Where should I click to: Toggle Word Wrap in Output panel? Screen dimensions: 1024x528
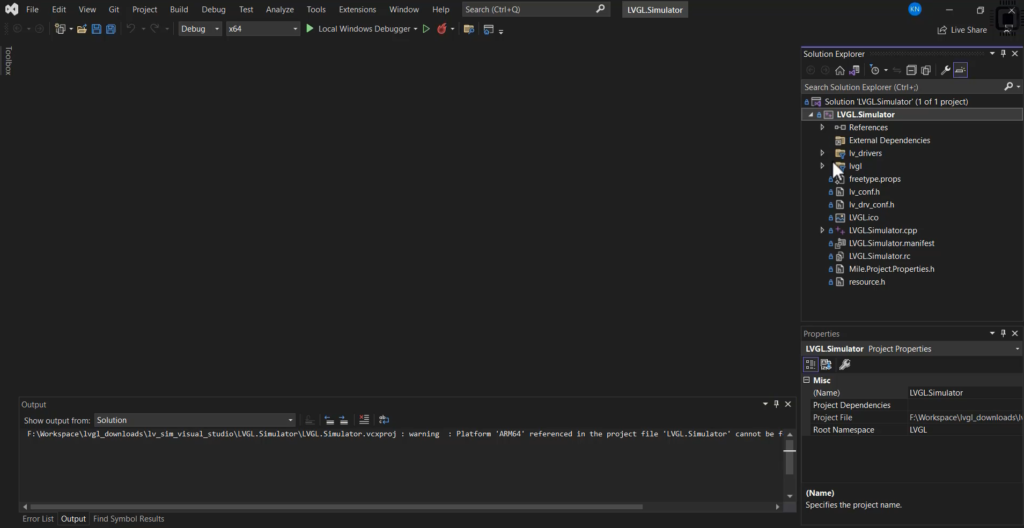384,420
